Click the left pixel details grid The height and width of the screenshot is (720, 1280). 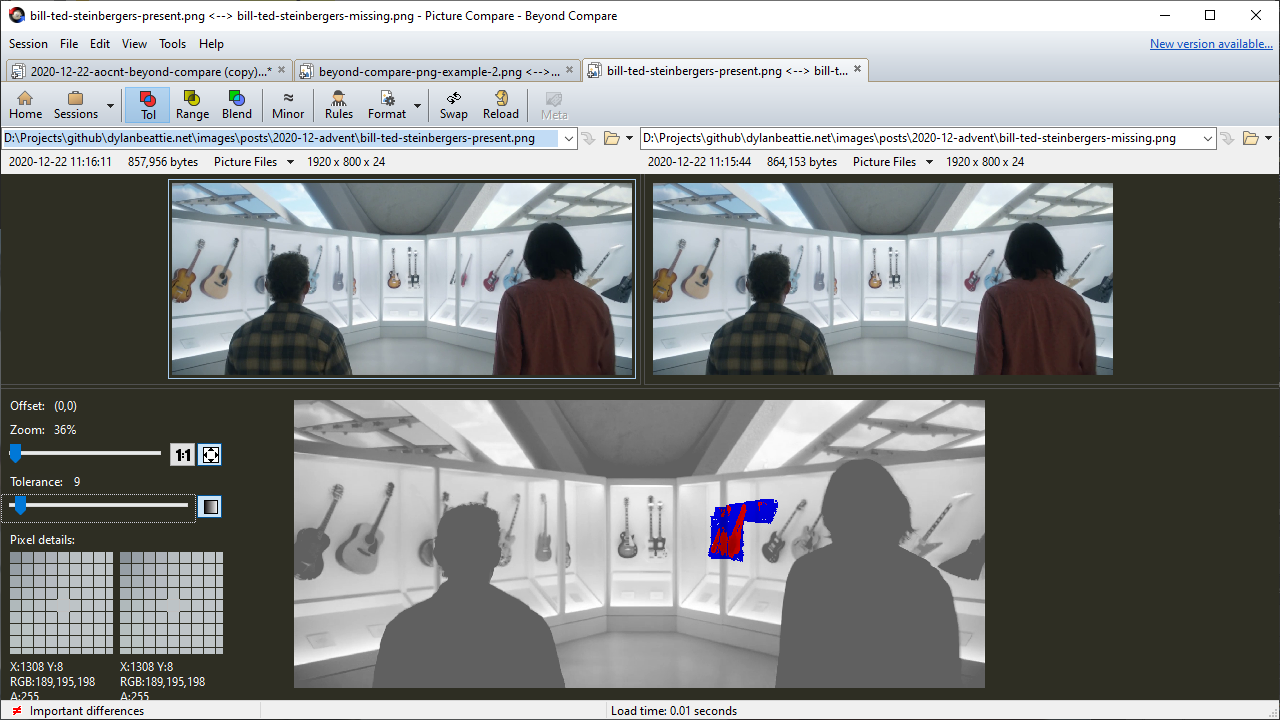61,603
